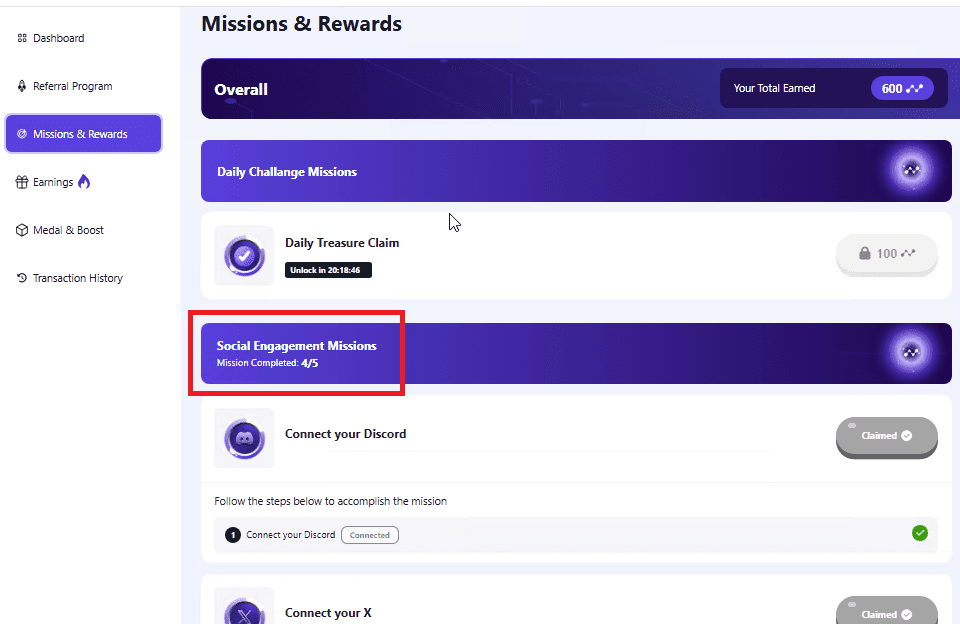Viewport: 960px width, 624px height.
Task: Click the Claimed button for Connect your X
Action: [887, 612]
